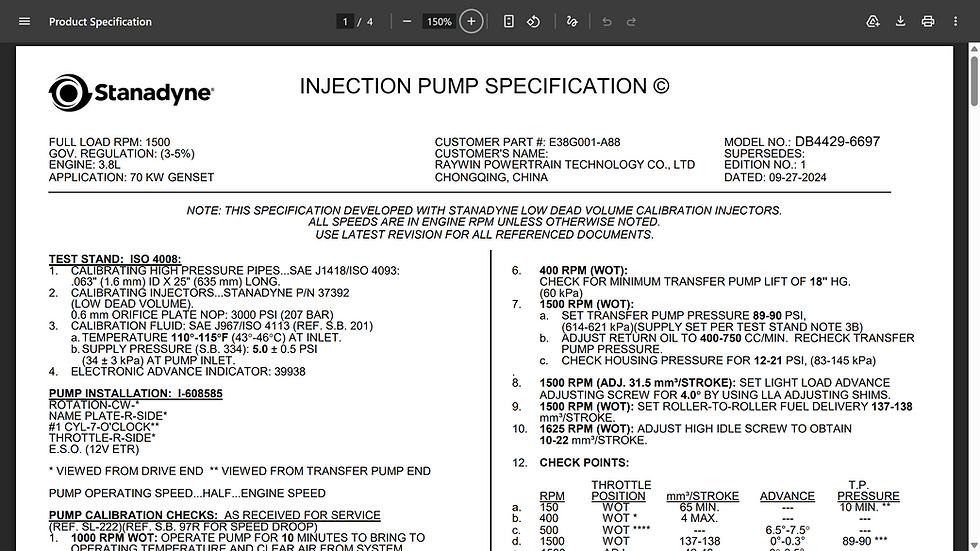980x551 pixels.
Task: Click customer part number E38G001-A88
Action: [584, 142]
